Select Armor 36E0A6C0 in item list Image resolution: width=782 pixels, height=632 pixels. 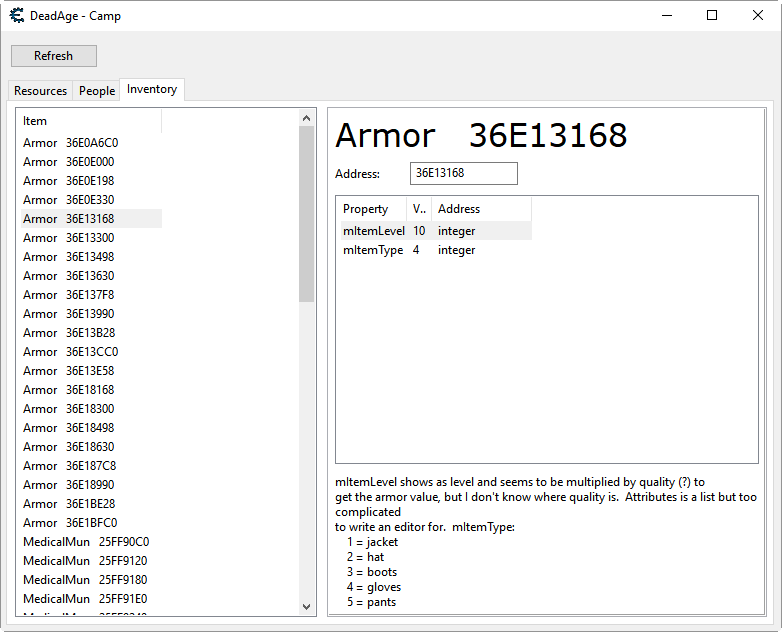(x=70, y=143)
